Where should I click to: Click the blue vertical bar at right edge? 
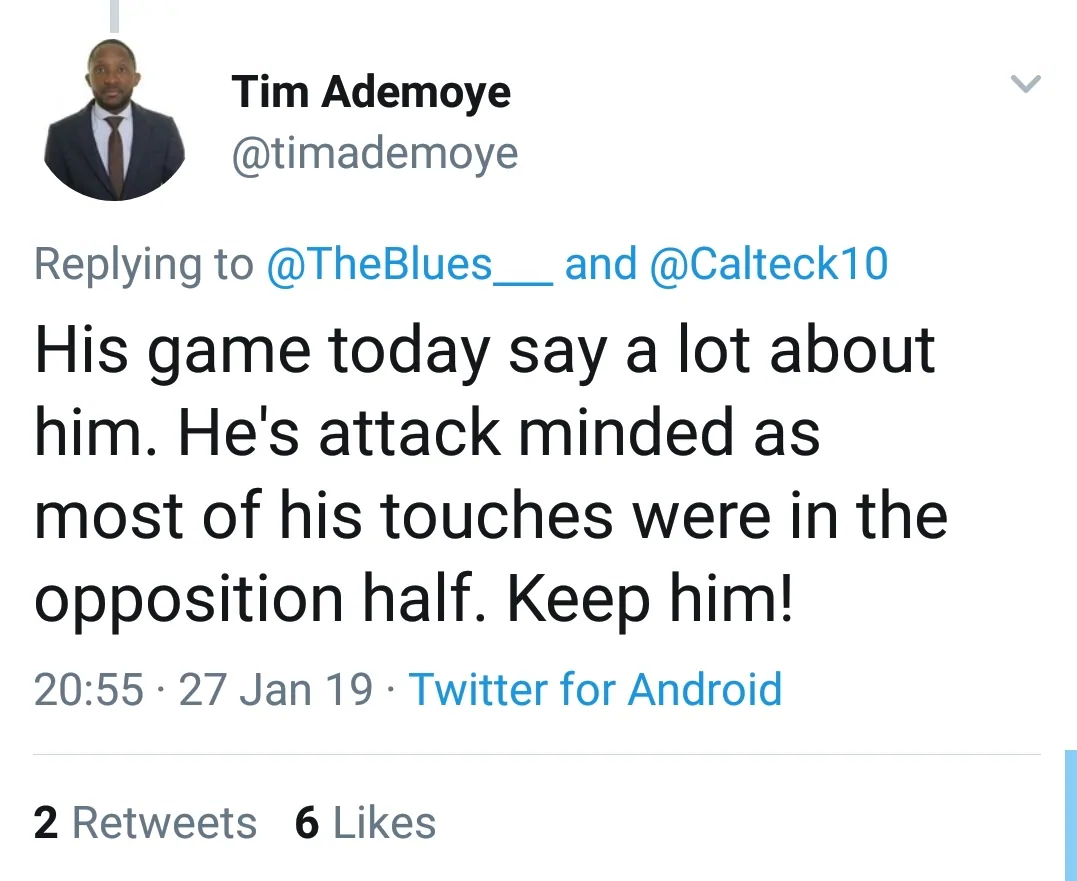pyautogui.click(x=1070, y=815)
